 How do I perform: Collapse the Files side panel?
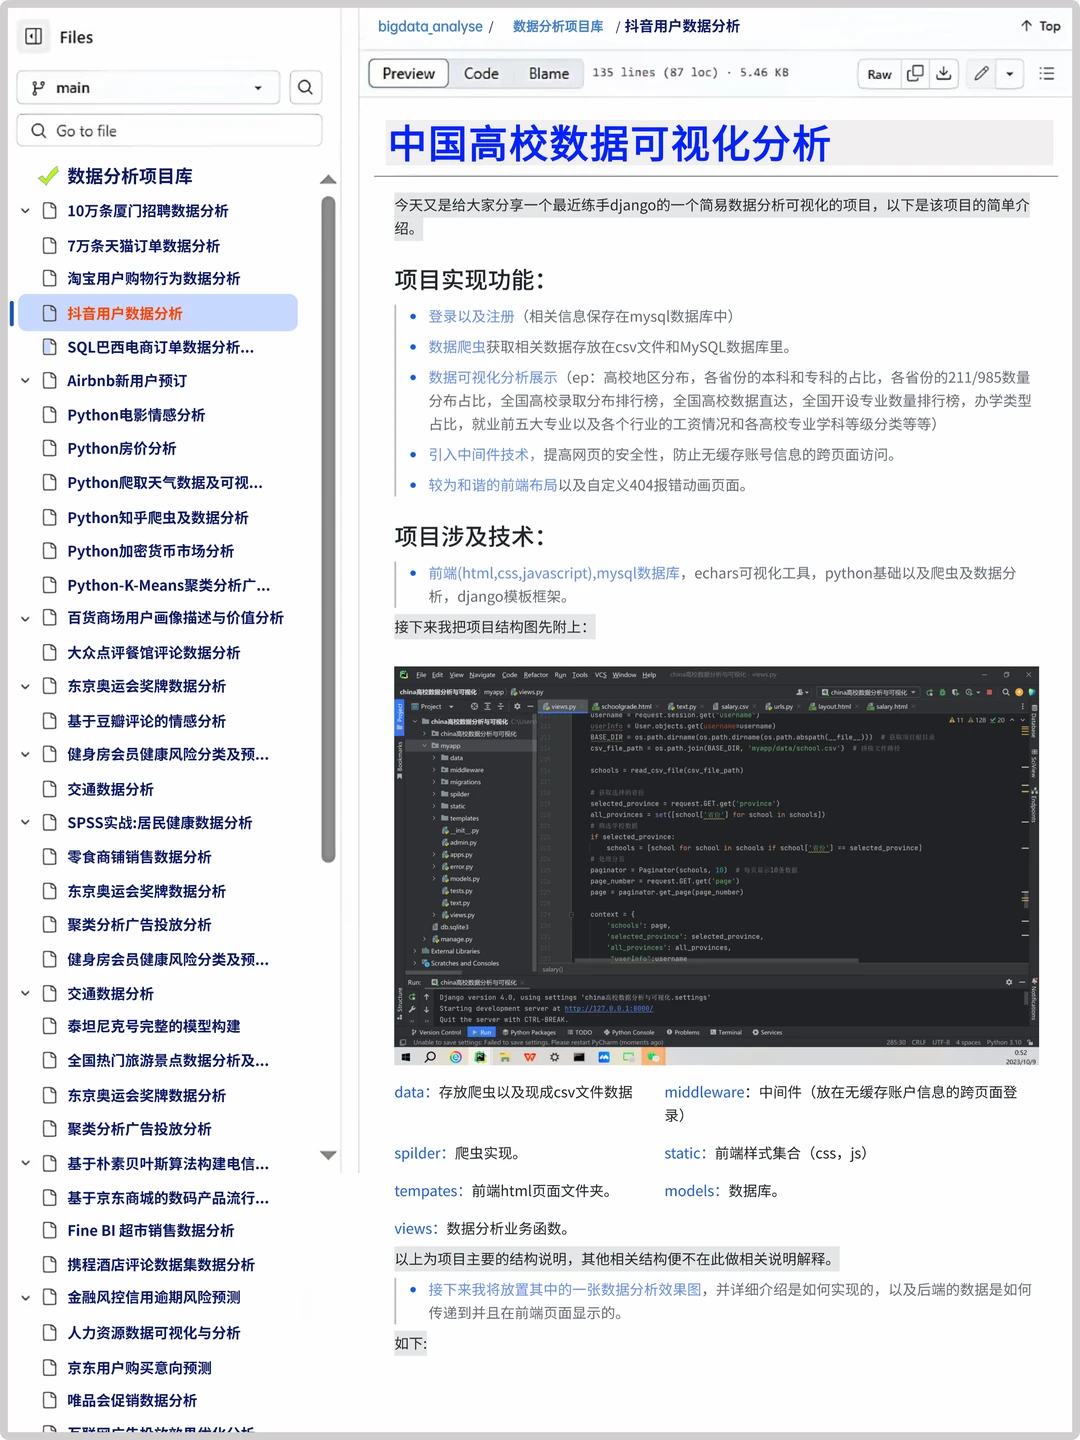click(x=34, y=37)
